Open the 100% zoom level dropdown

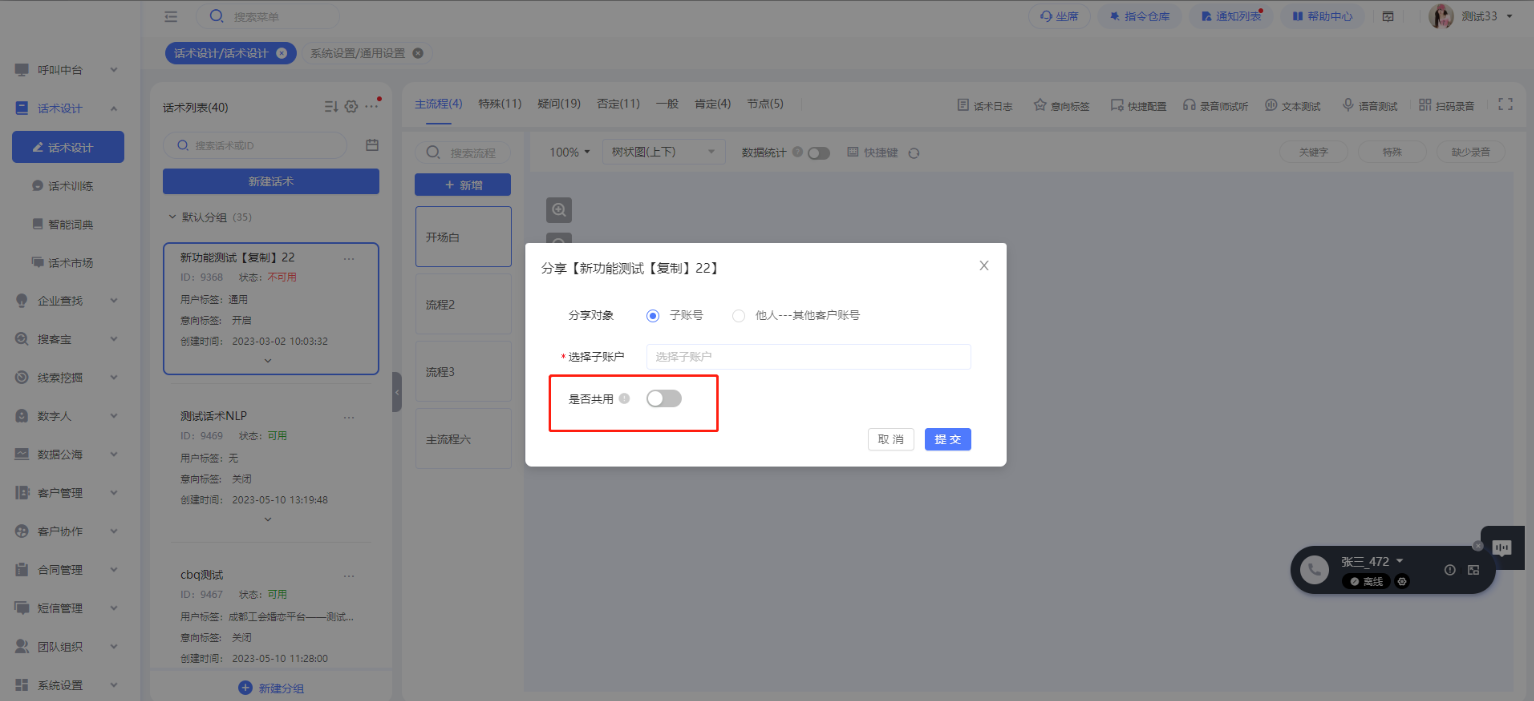point(569,152)
